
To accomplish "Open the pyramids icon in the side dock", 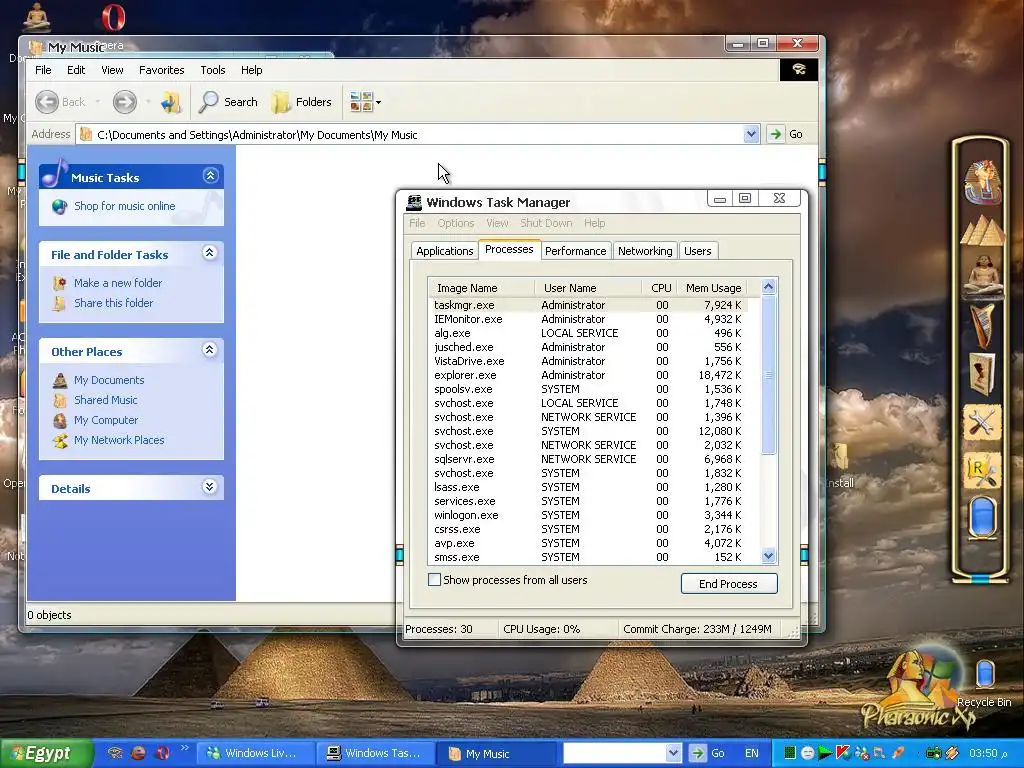I will tap(982, 231).
